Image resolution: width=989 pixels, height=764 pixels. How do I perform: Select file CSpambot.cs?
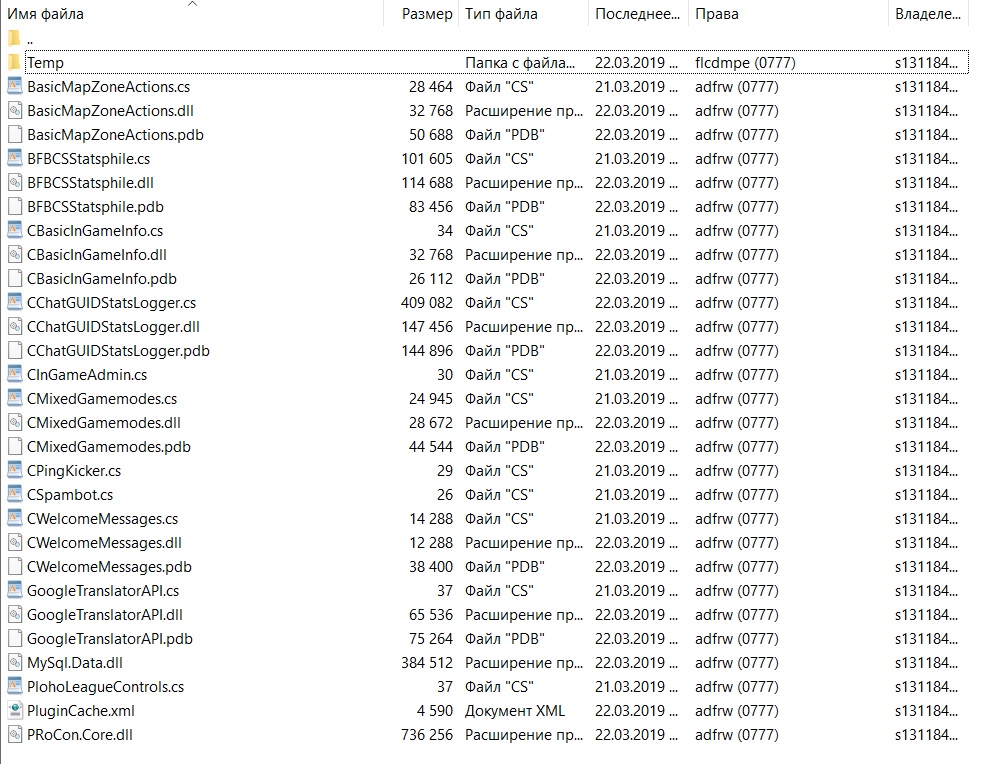tap(70, 495)
